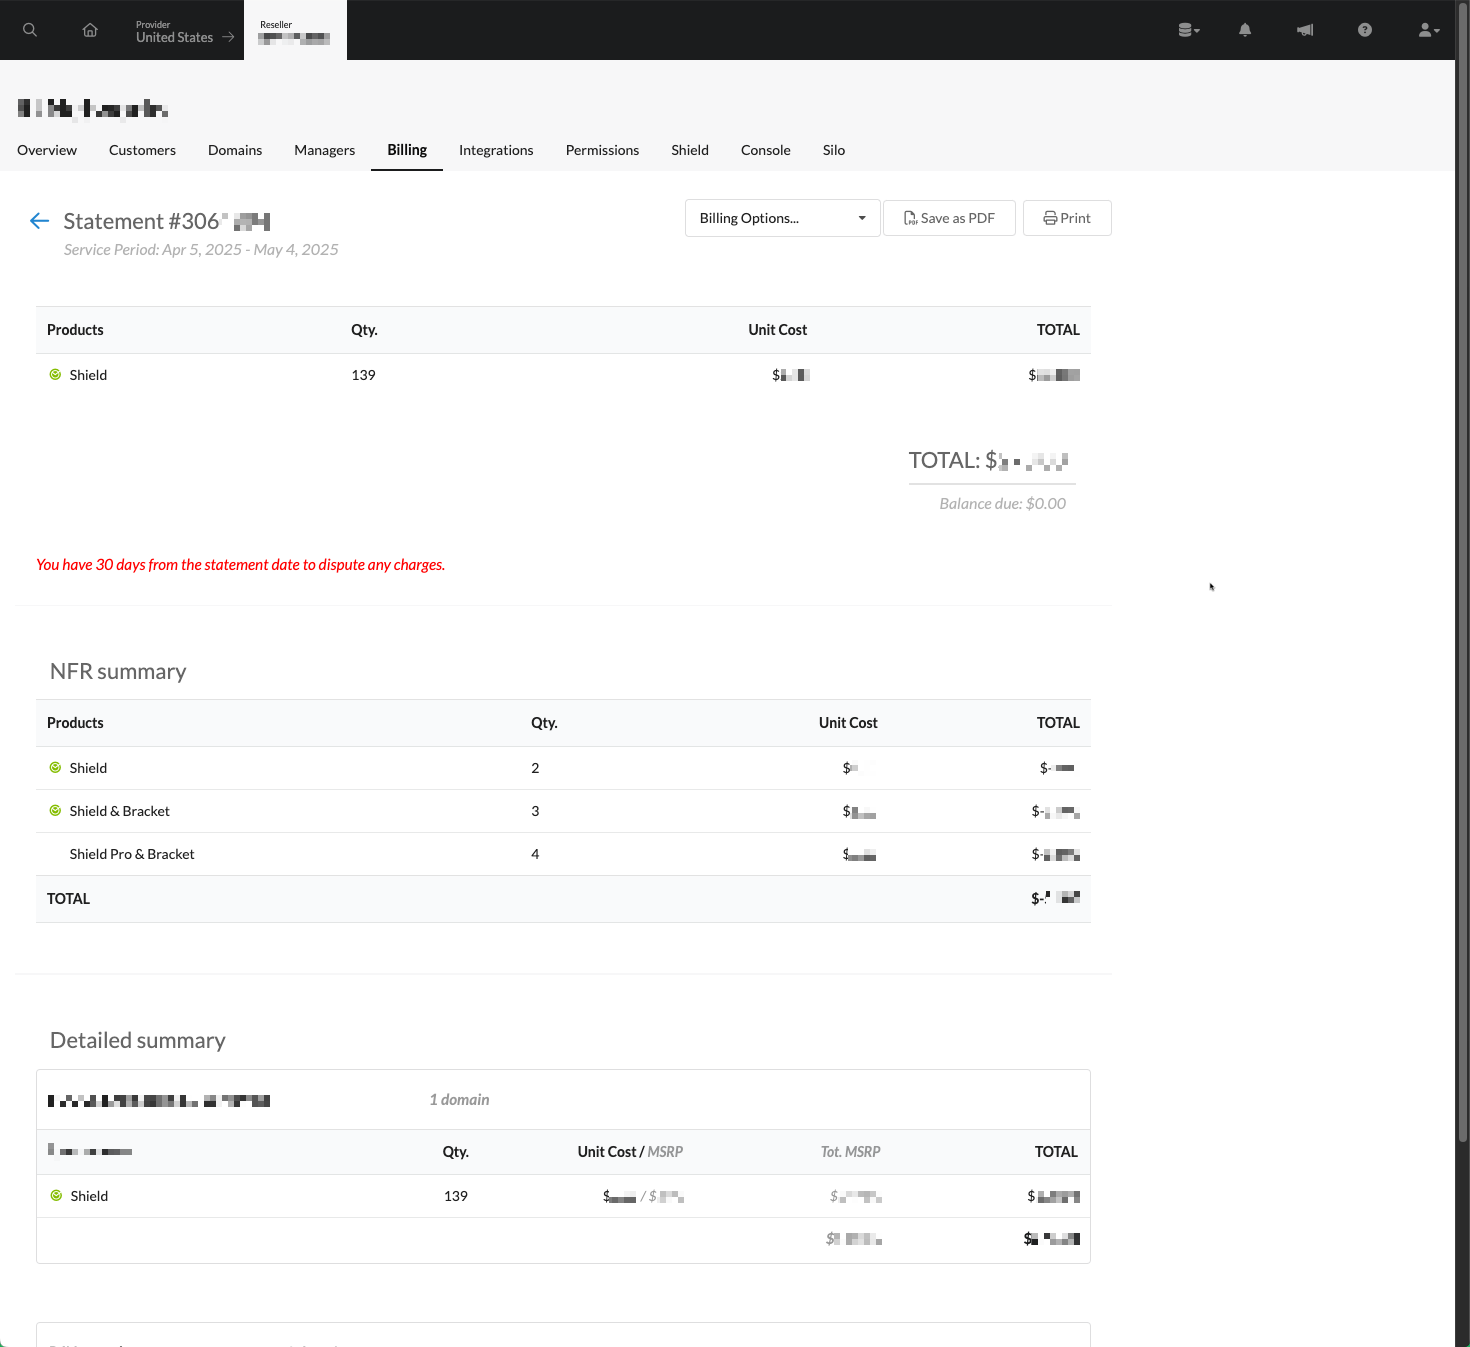Select the Permissions tab

click(x=602, y=150)
